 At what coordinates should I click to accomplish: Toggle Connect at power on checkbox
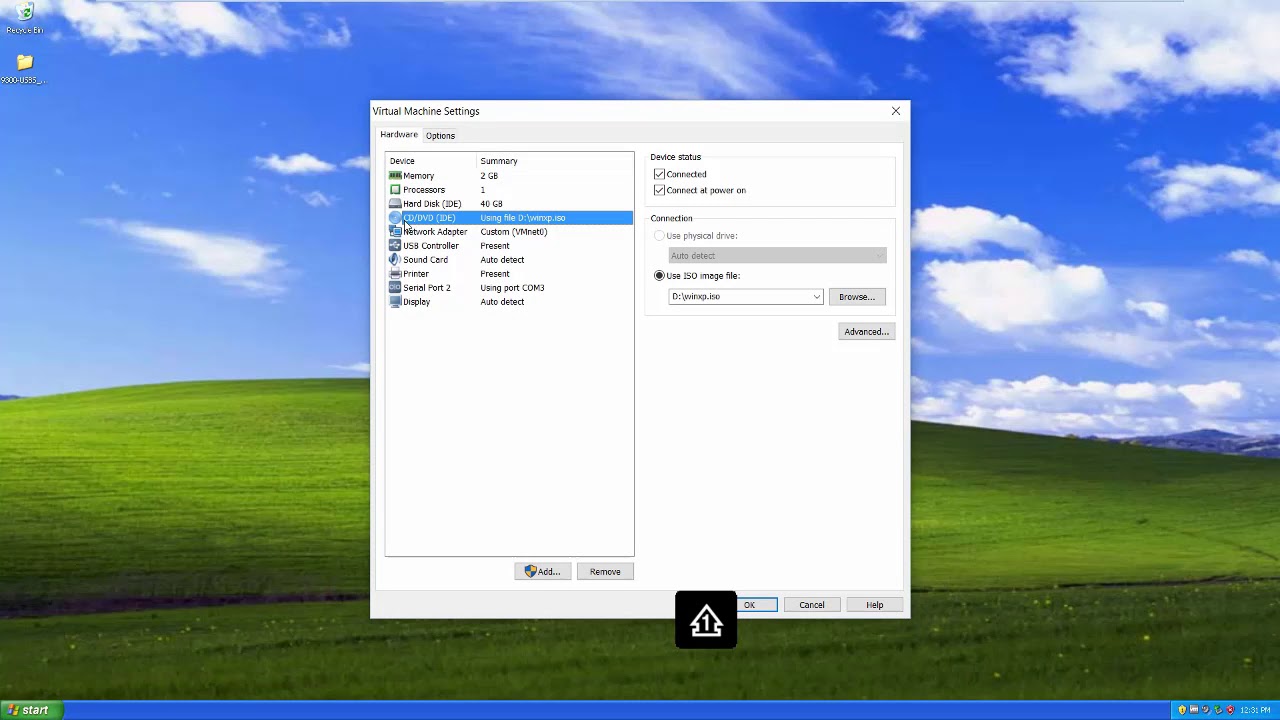point(659,190)
